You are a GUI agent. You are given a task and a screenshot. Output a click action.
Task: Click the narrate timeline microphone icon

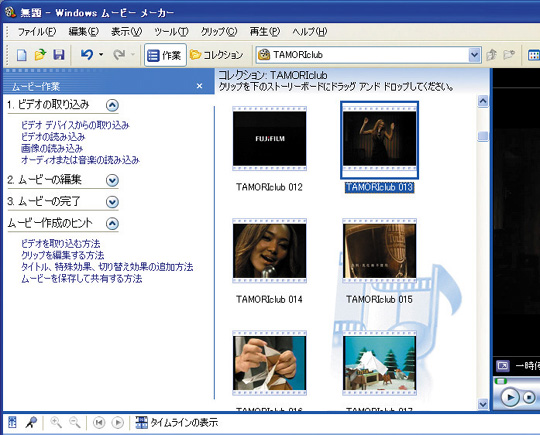[31, 422]
